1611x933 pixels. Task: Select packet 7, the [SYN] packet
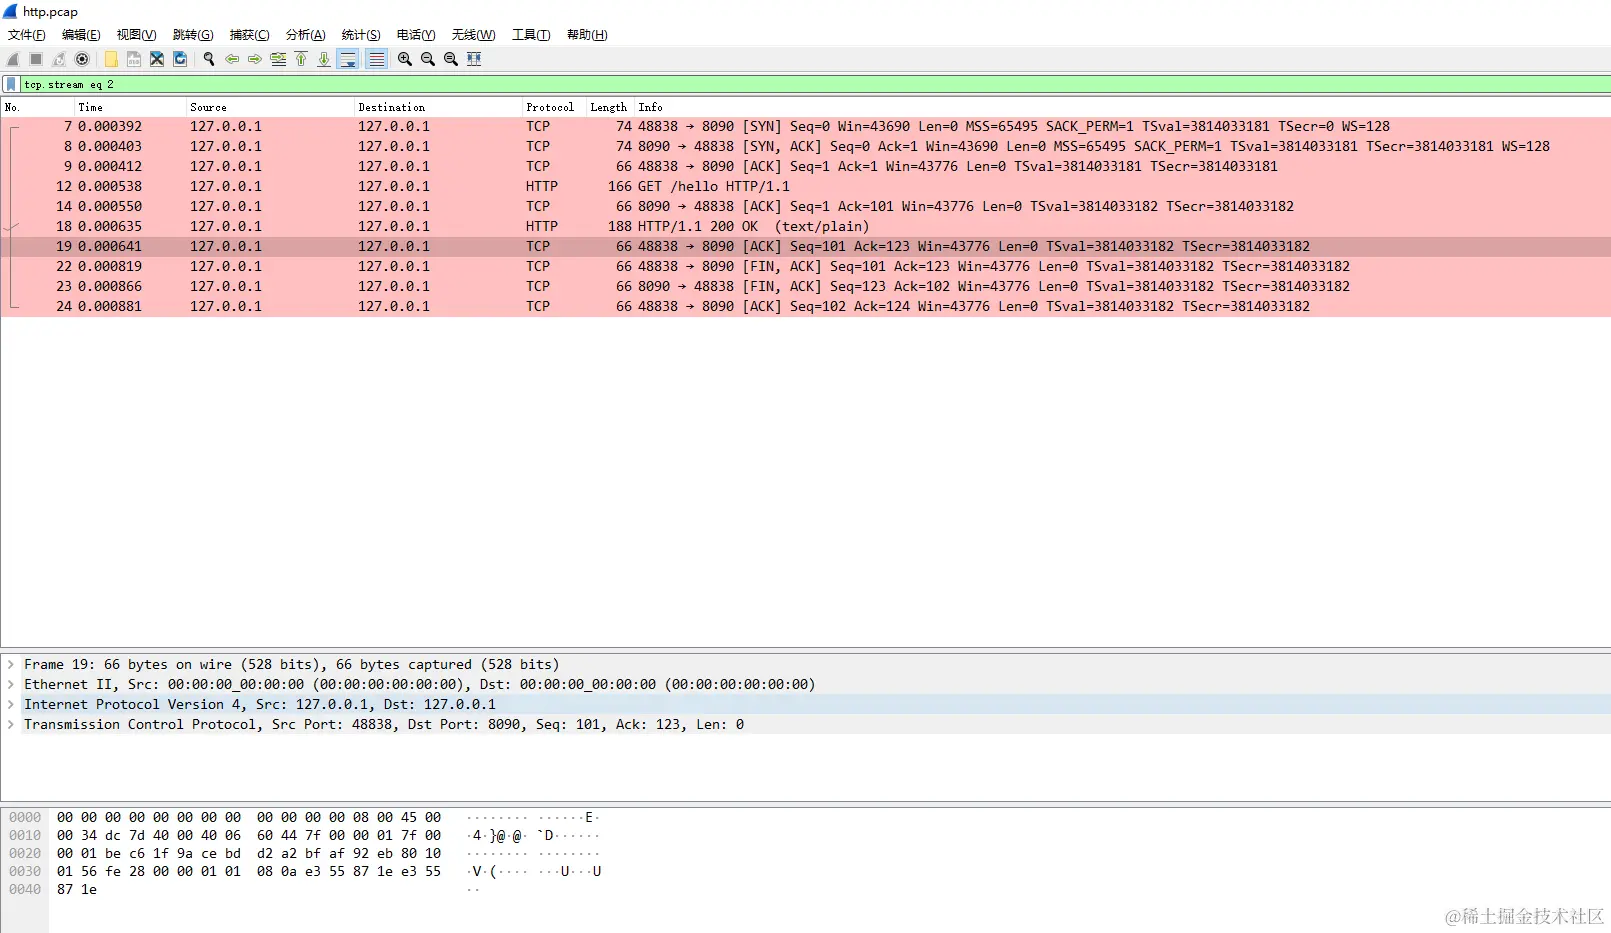tap(805, 127)
